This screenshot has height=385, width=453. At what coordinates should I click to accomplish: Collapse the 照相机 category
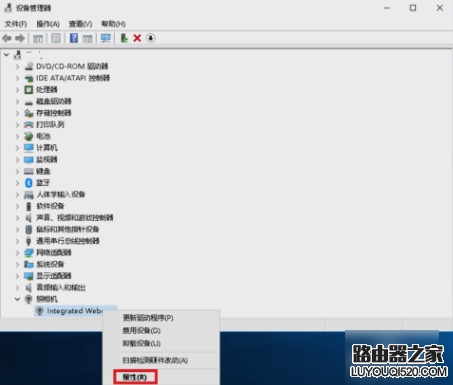click(x=17, y=299)
